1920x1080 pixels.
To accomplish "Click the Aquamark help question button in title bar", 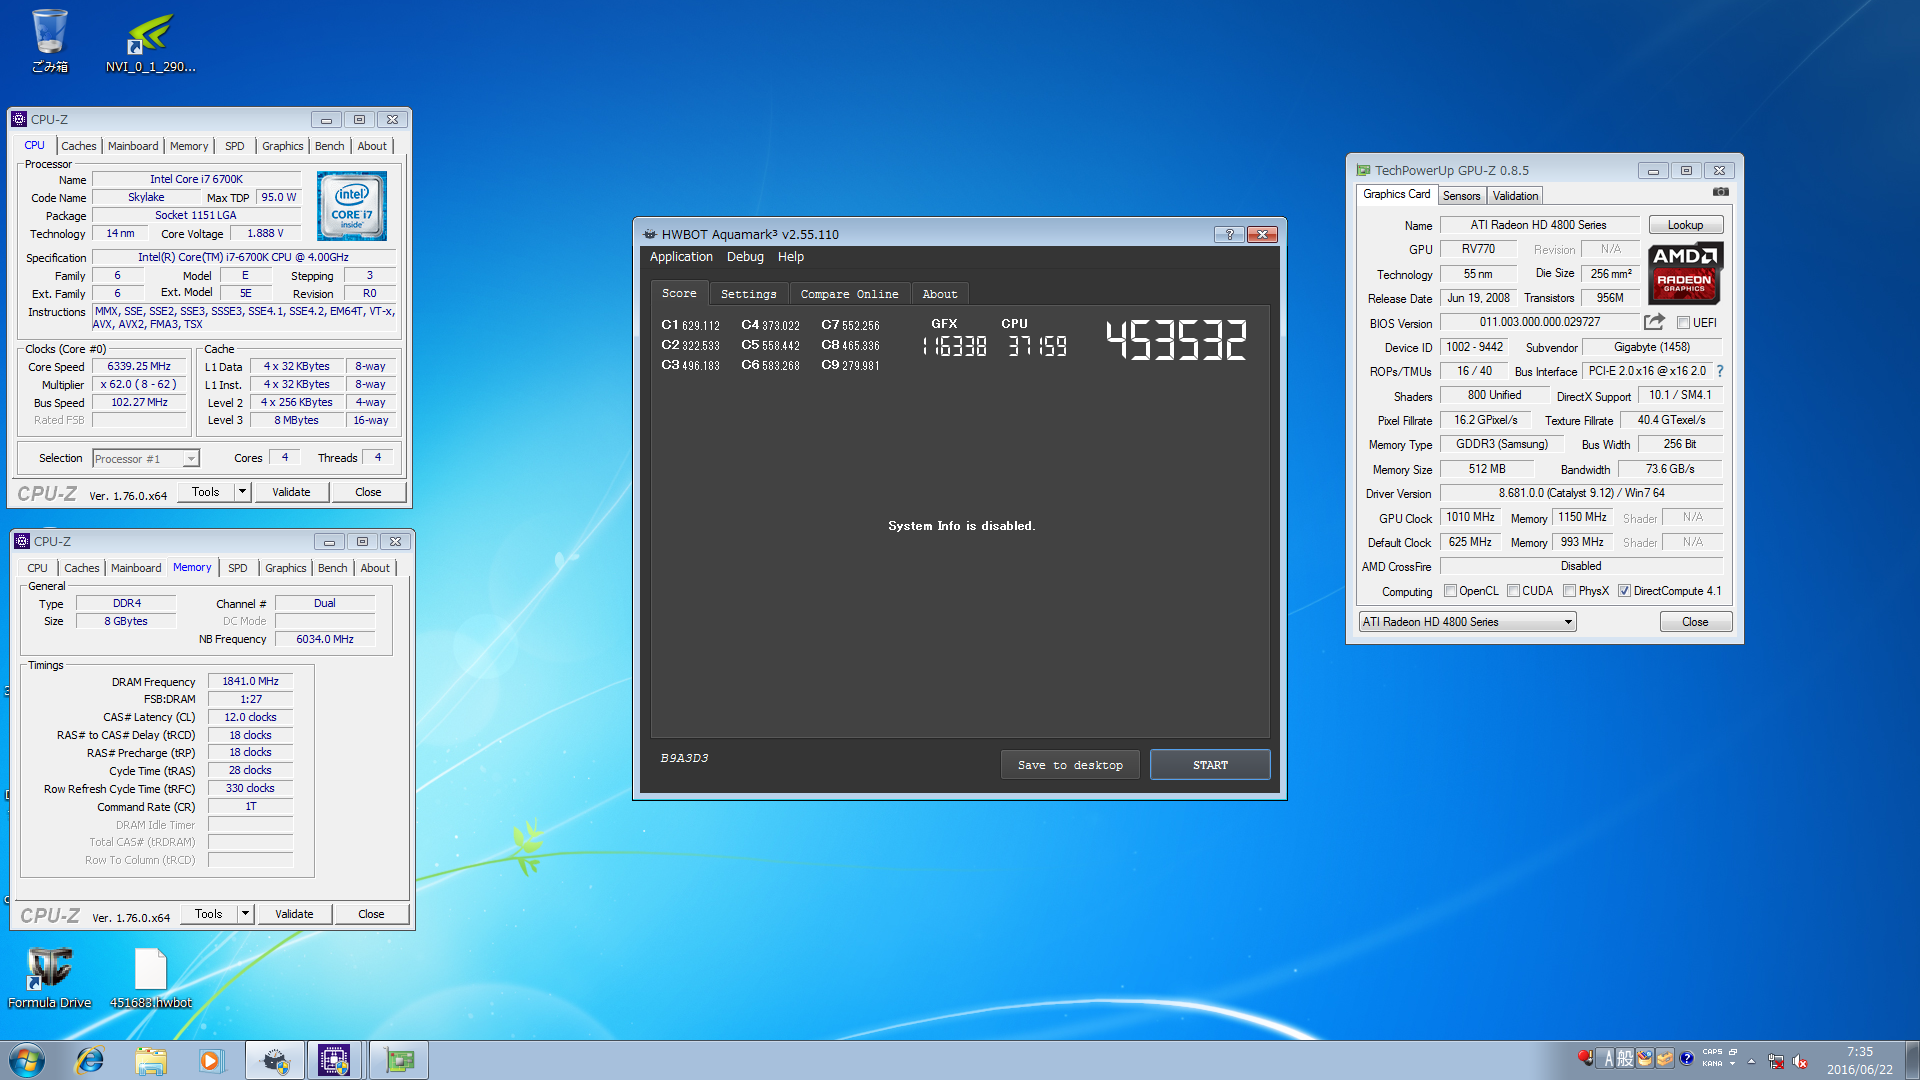I will tap(1229, 234).
